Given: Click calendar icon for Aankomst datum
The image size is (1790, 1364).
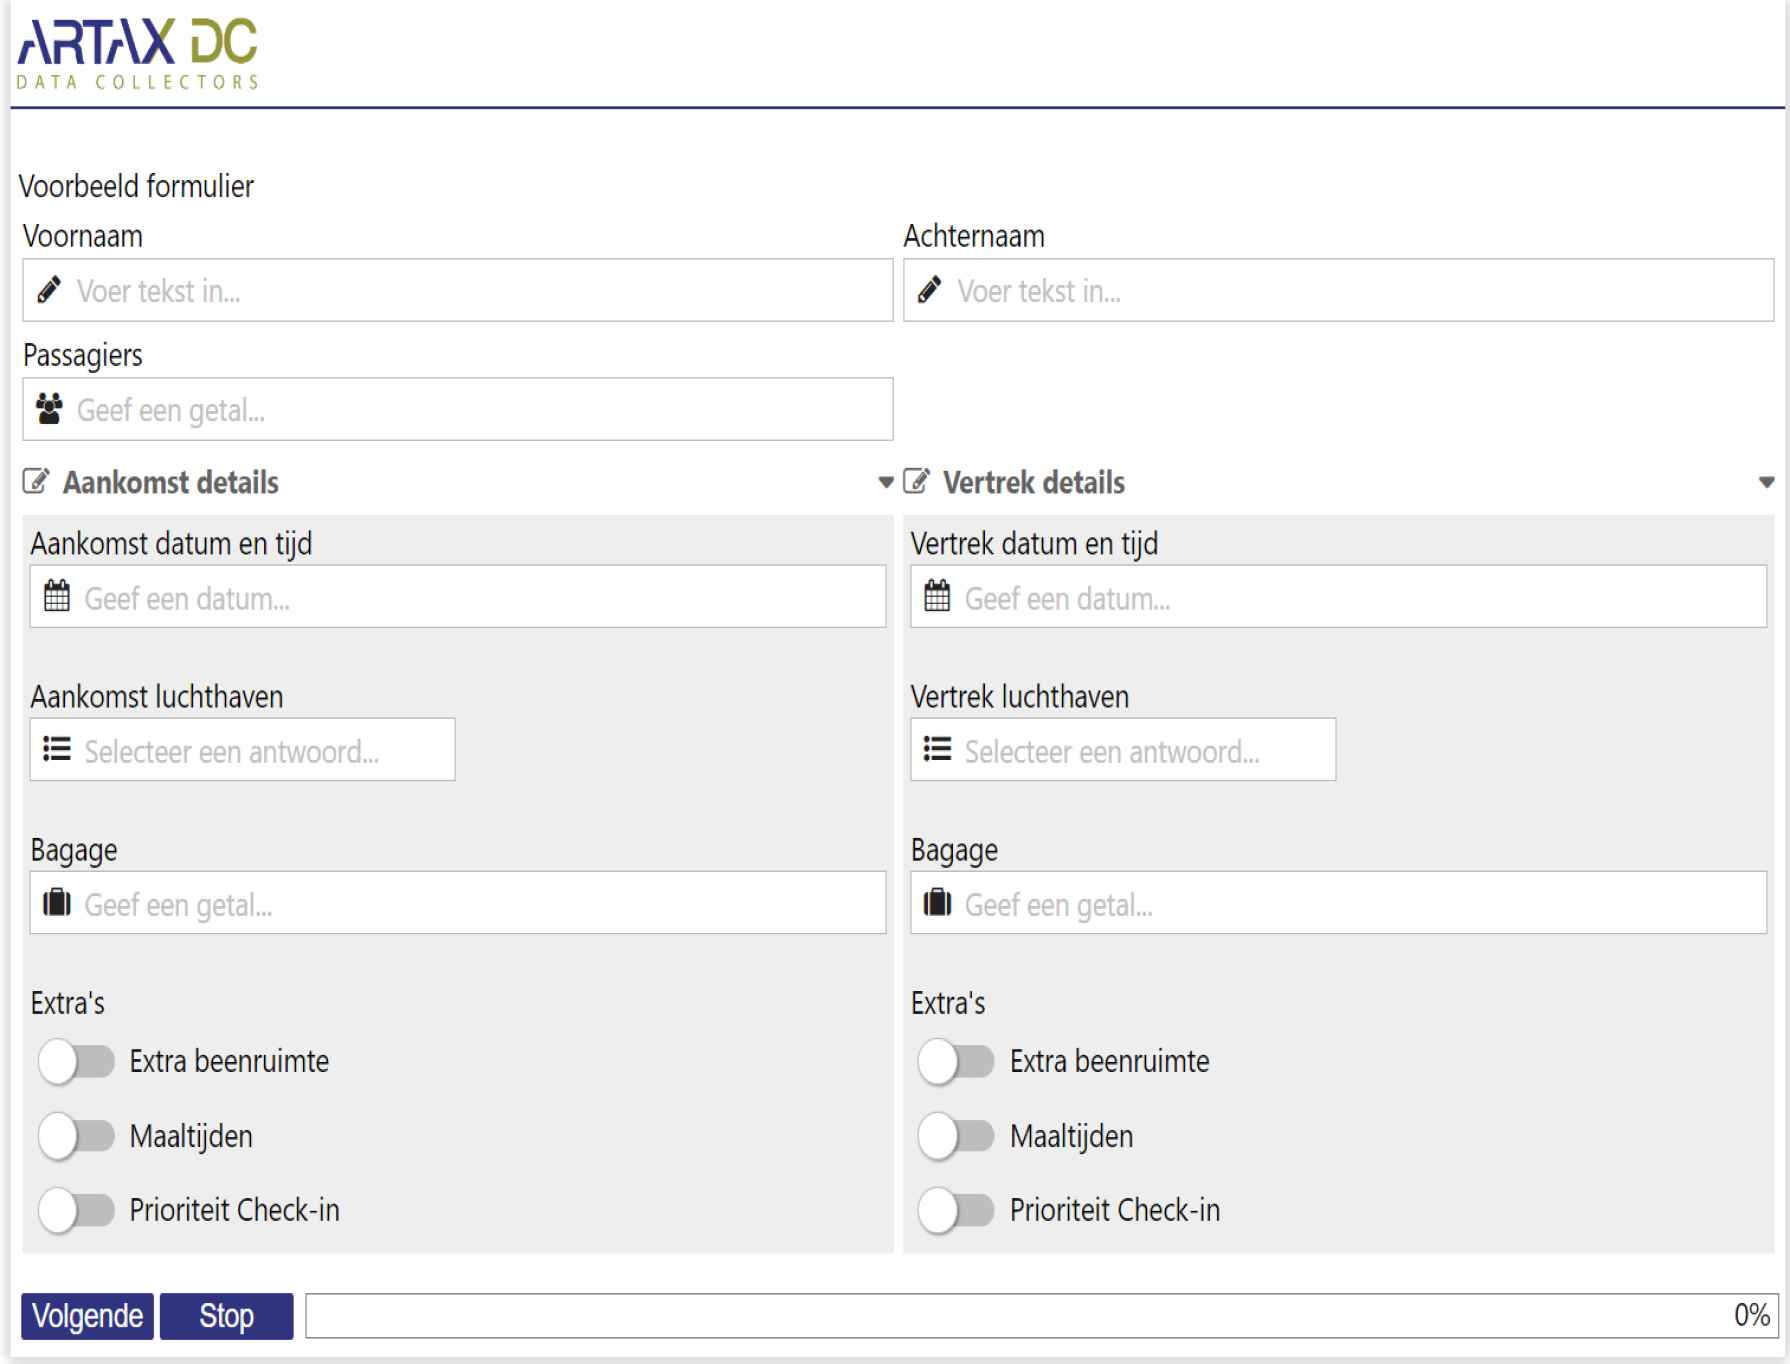Looking at the screenshot, I should (57, 597).
